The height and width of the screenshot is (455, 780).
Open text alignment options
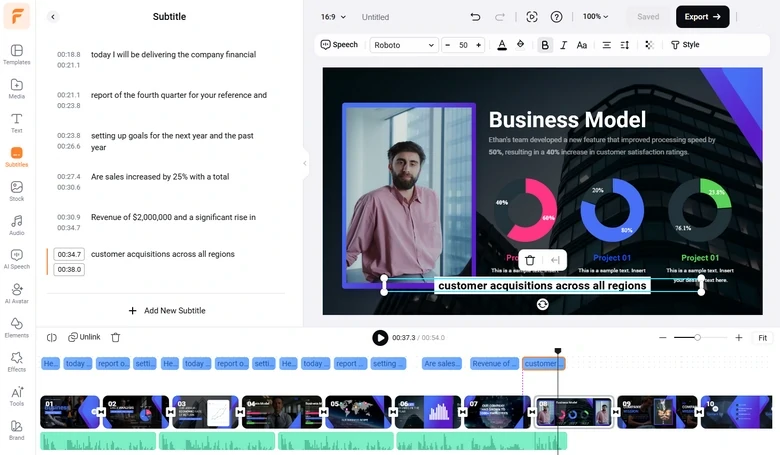(x=606, y=45)
